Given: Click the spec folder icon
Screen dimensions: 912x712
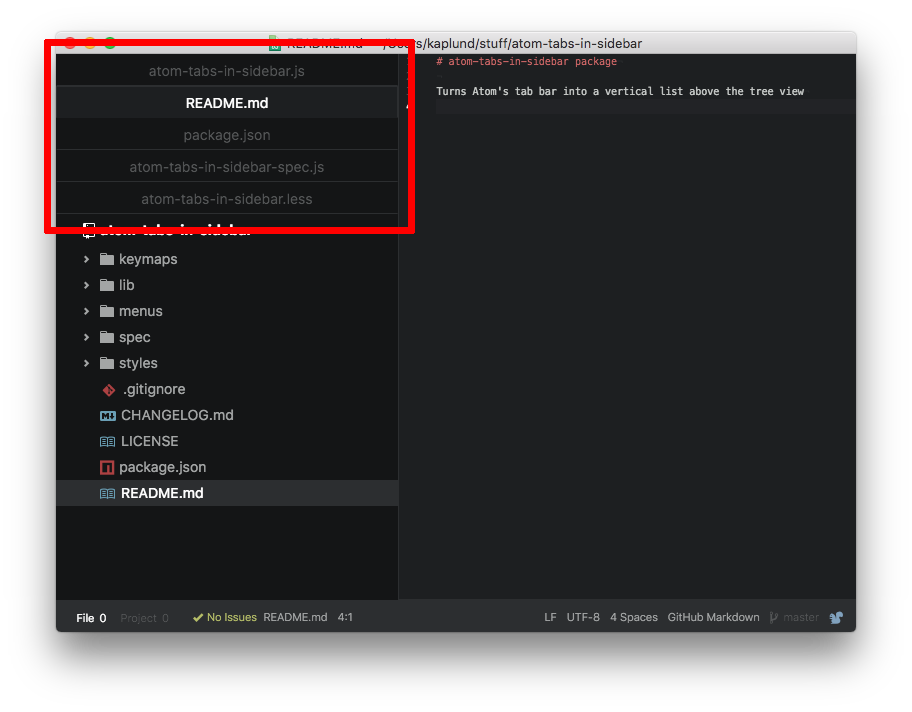Looking at the screenshot, I should tap(107, 337).
